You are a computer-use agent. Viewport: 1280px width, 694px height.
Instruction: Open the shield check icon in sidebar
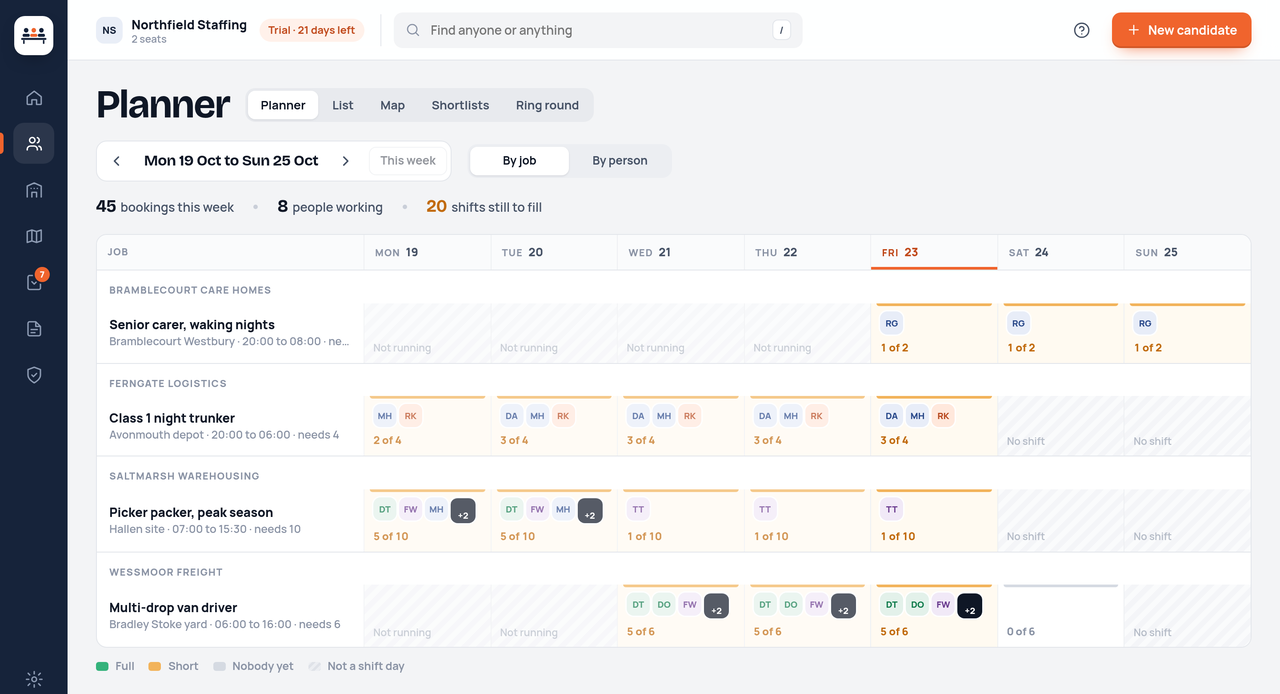(x=34, y=374)
